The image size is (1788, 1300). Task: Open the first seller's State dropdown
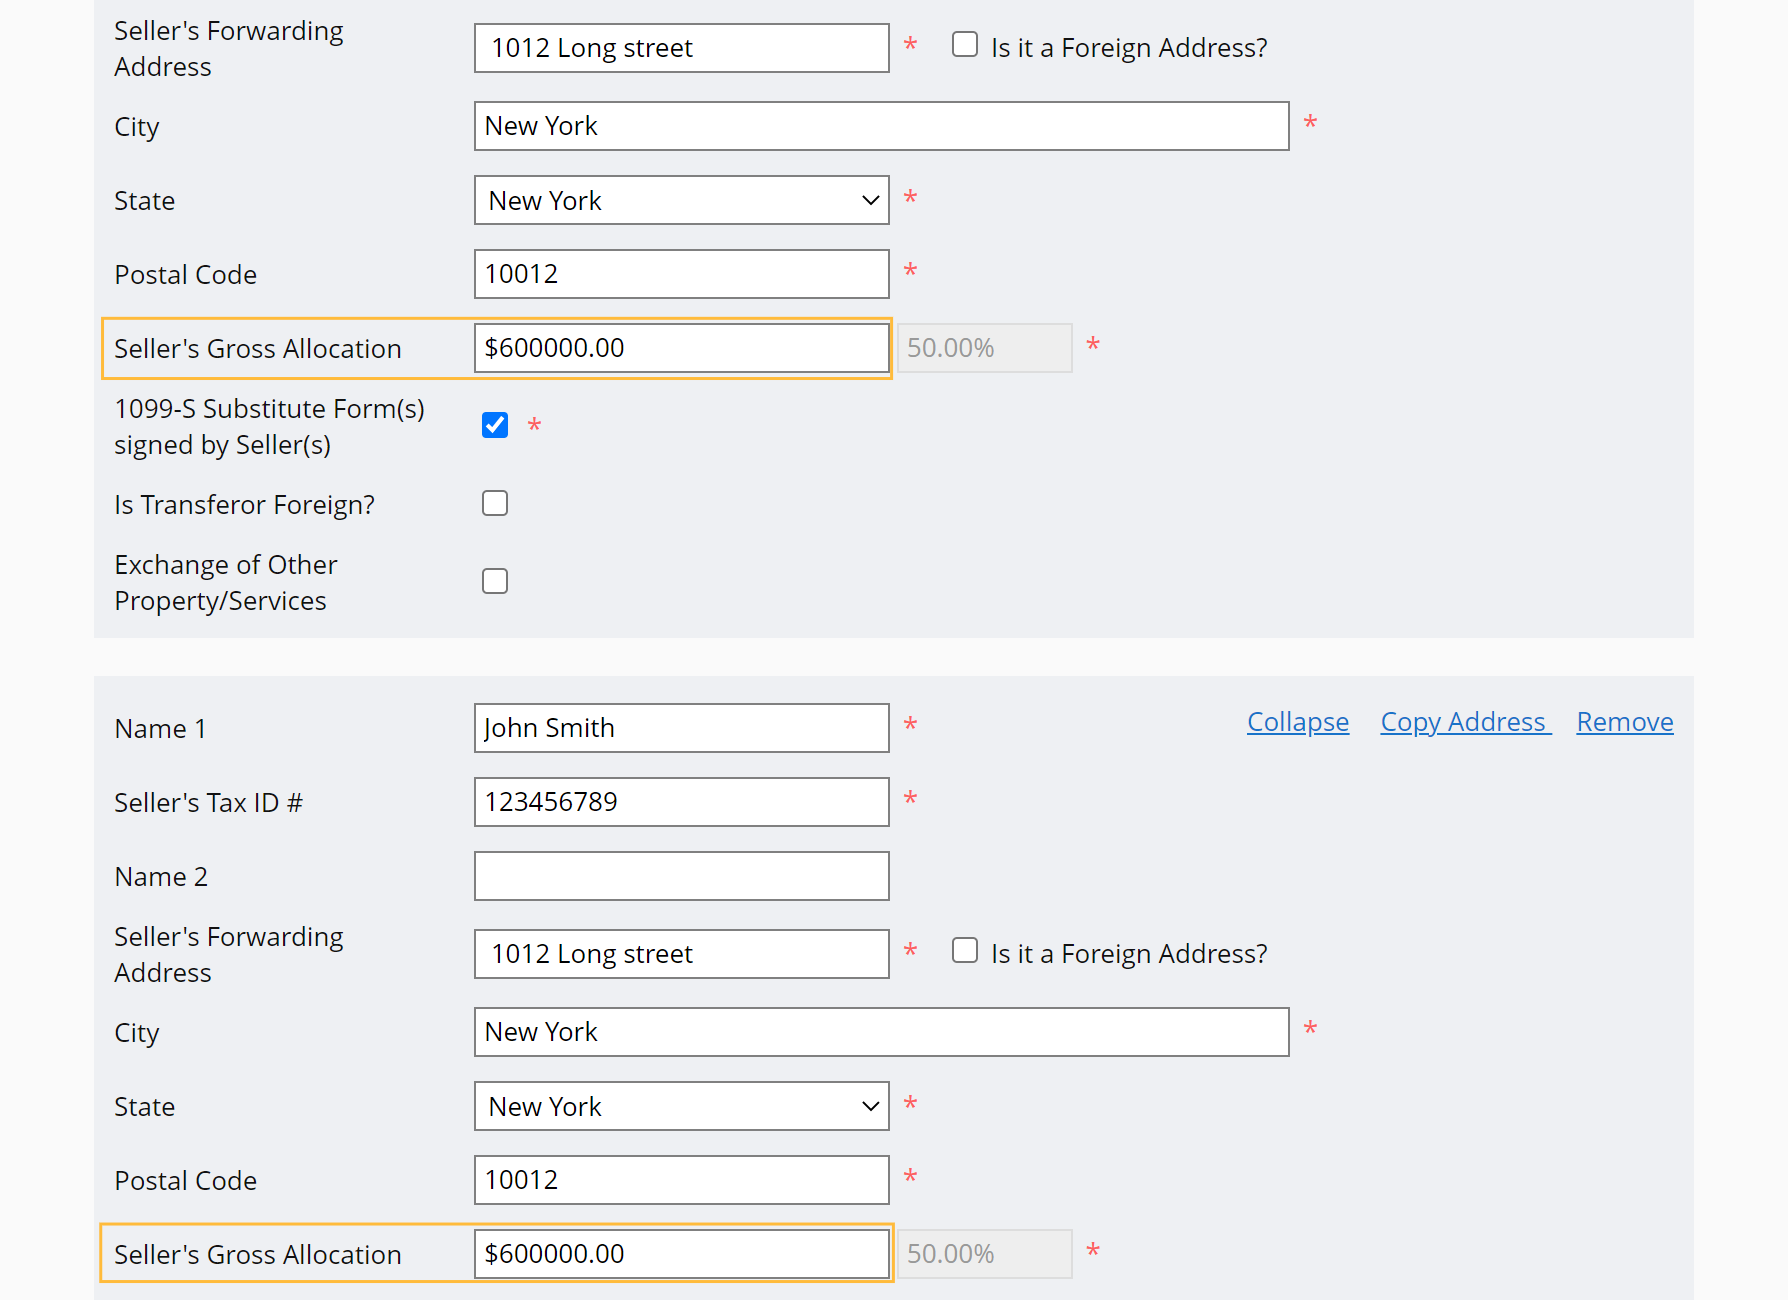click(x=681, y=201)
